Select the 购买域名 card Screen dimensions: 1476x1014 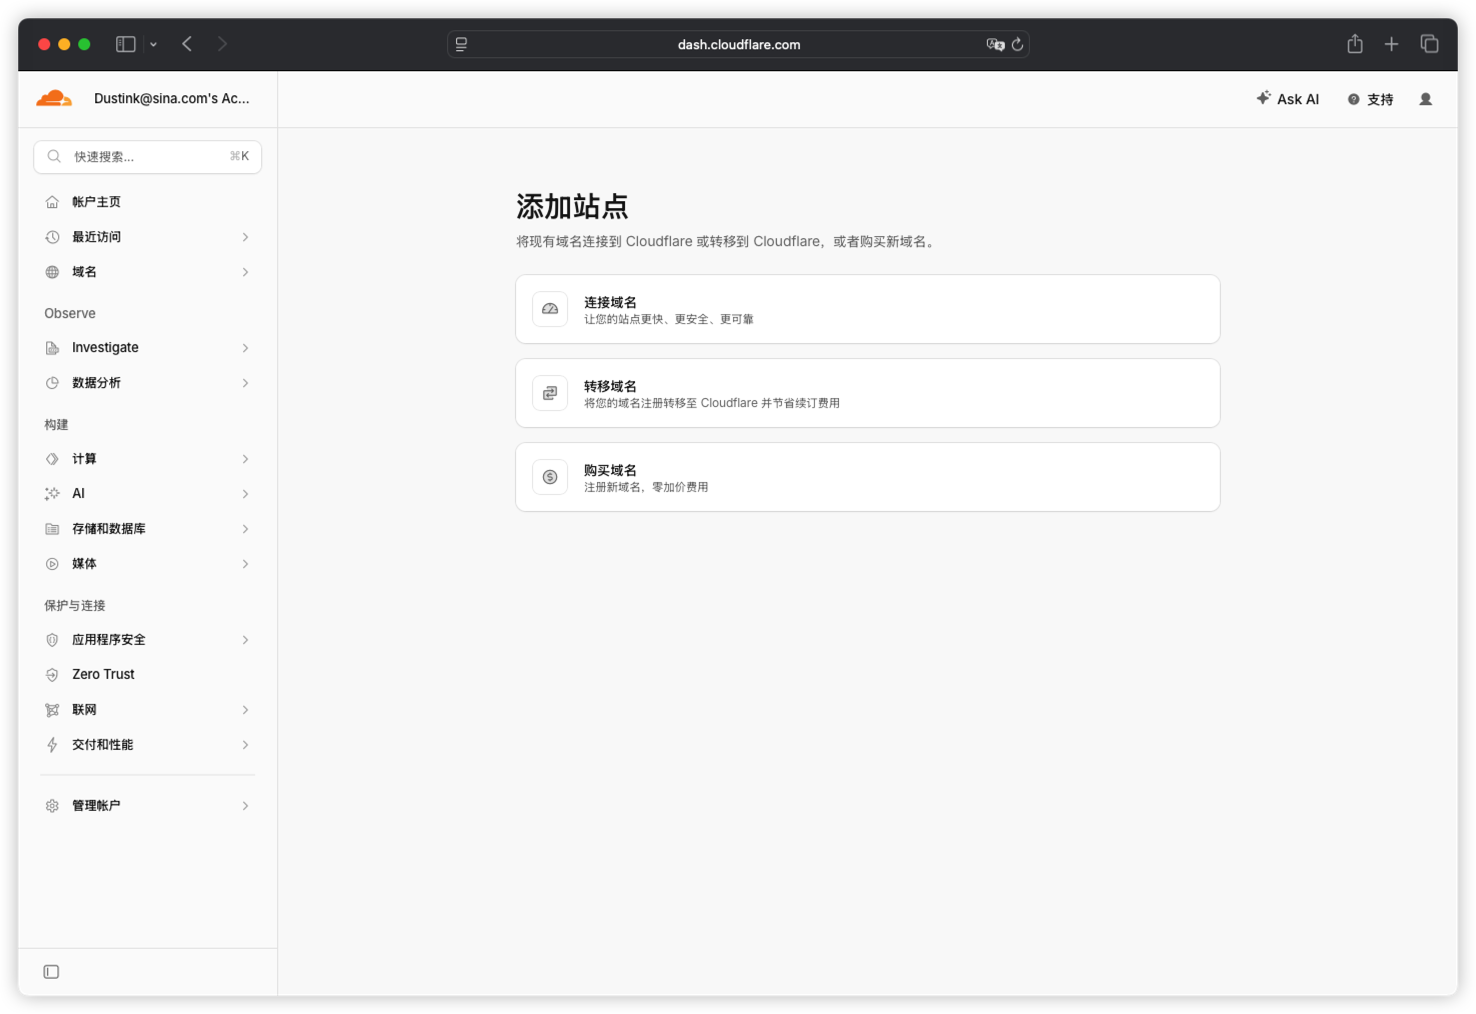click(868, 477)
